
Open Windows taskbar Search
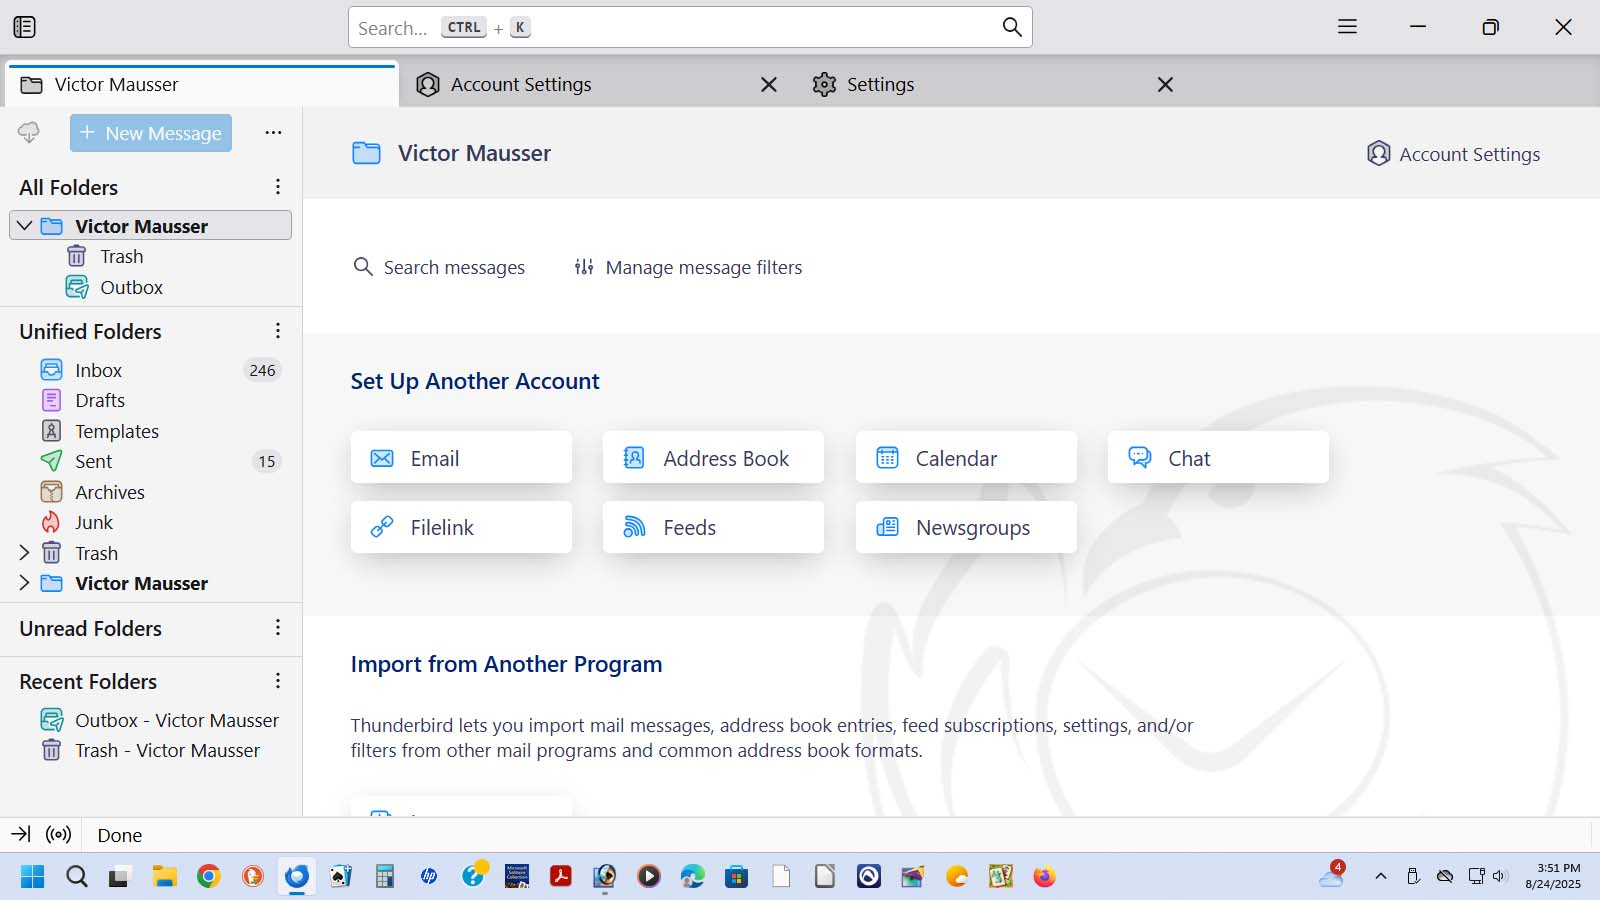77,877
